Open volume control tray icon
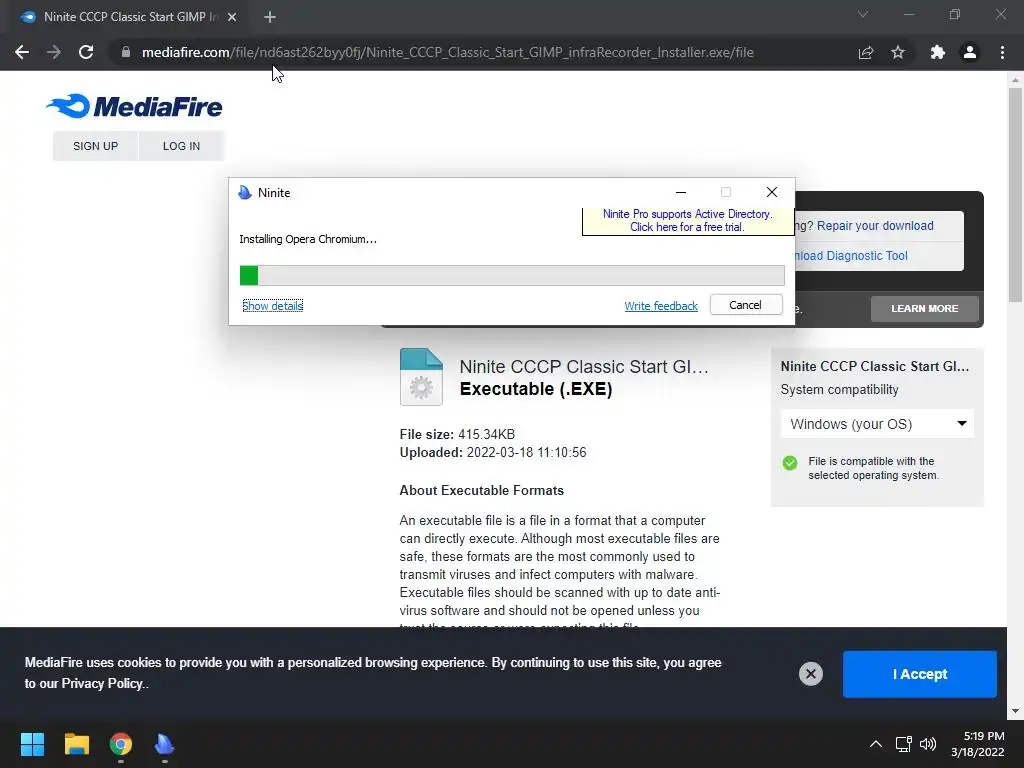Viewport: 1024px width, 768px height. 927,744
